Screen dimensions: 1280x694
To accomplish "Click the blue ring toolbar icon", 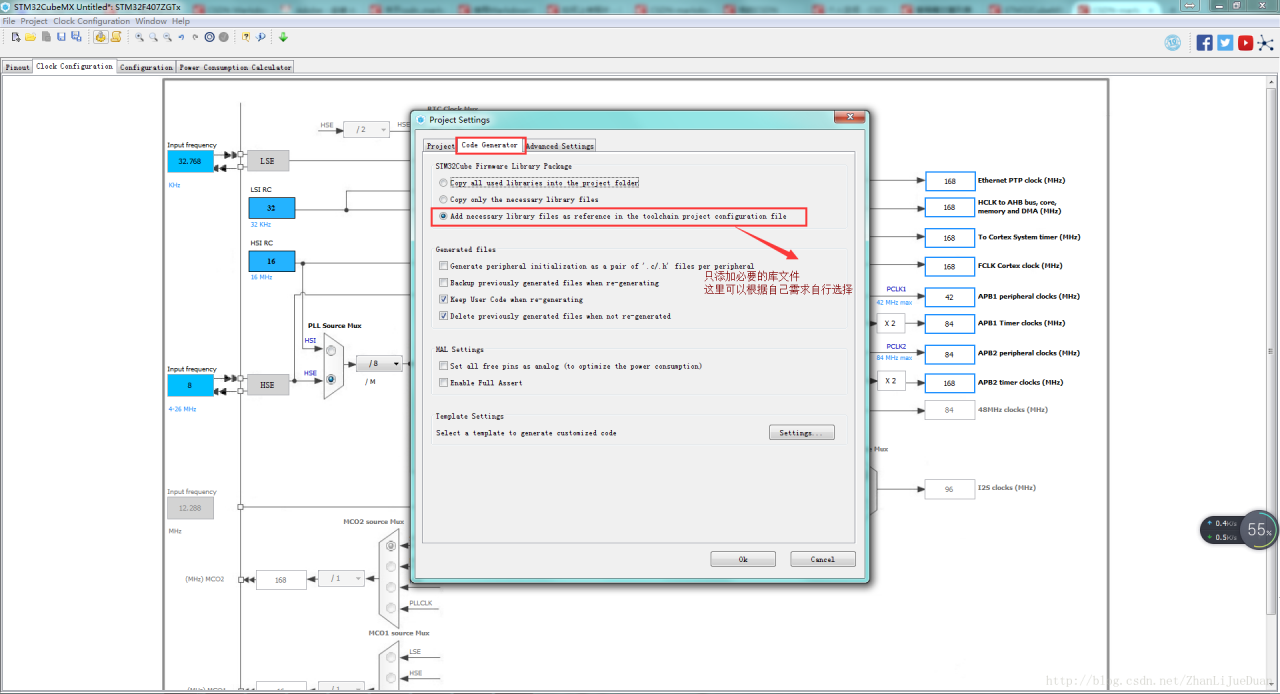I will click(210, 37).
